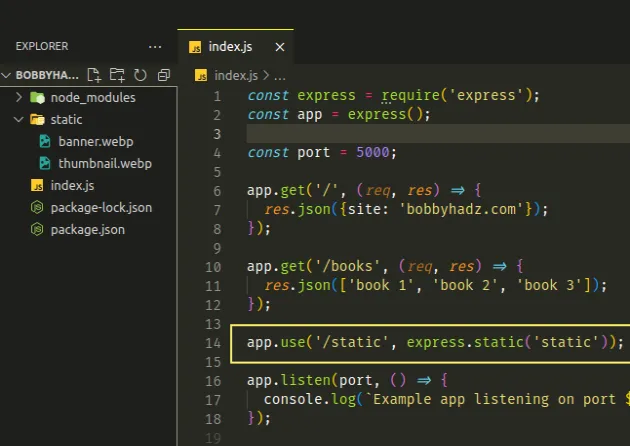Click Node icon beside package-lock.json
Image resolution: width=630 pixels, height=446 pixels.
click(37, 208)
